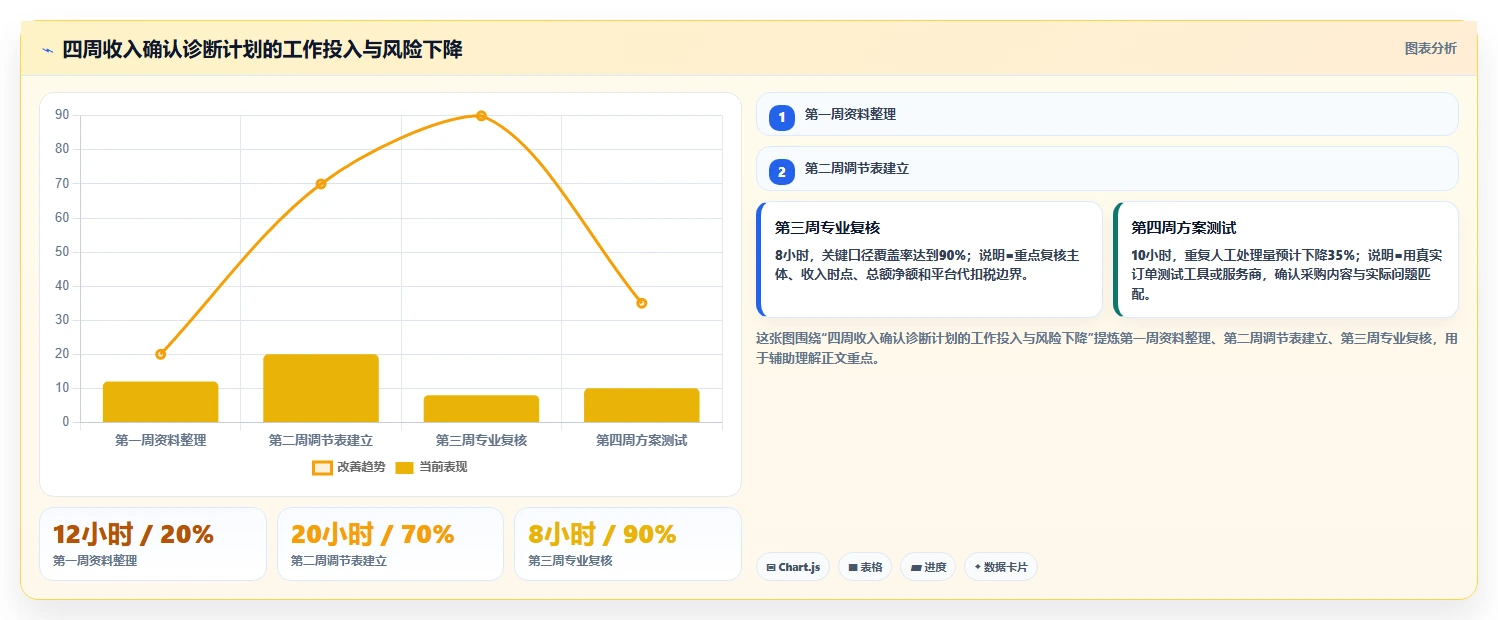Toggle the 改善趋势 legend item
The height and width of the screenshot is (620, 1498).
(348, 467)
